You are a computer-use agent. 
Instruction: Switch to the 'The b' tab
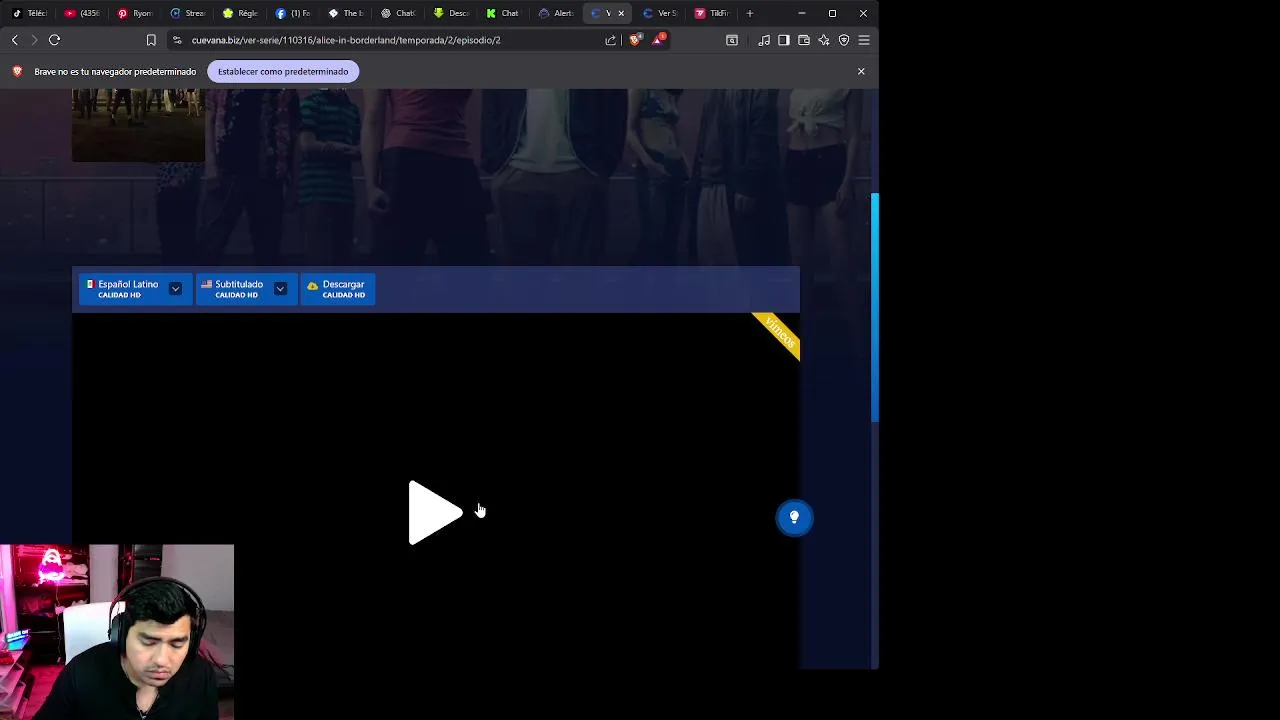click(x=347, y=13)
